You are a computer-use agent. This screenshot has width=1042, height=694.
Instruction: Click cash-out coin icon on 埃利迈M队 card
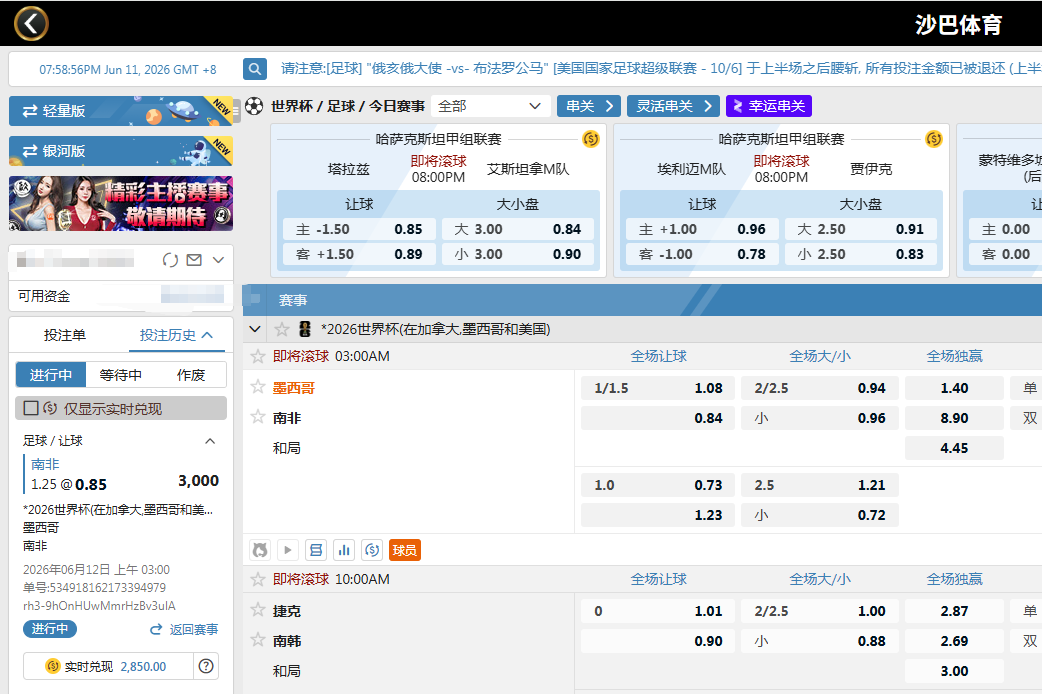pos(934,139)
